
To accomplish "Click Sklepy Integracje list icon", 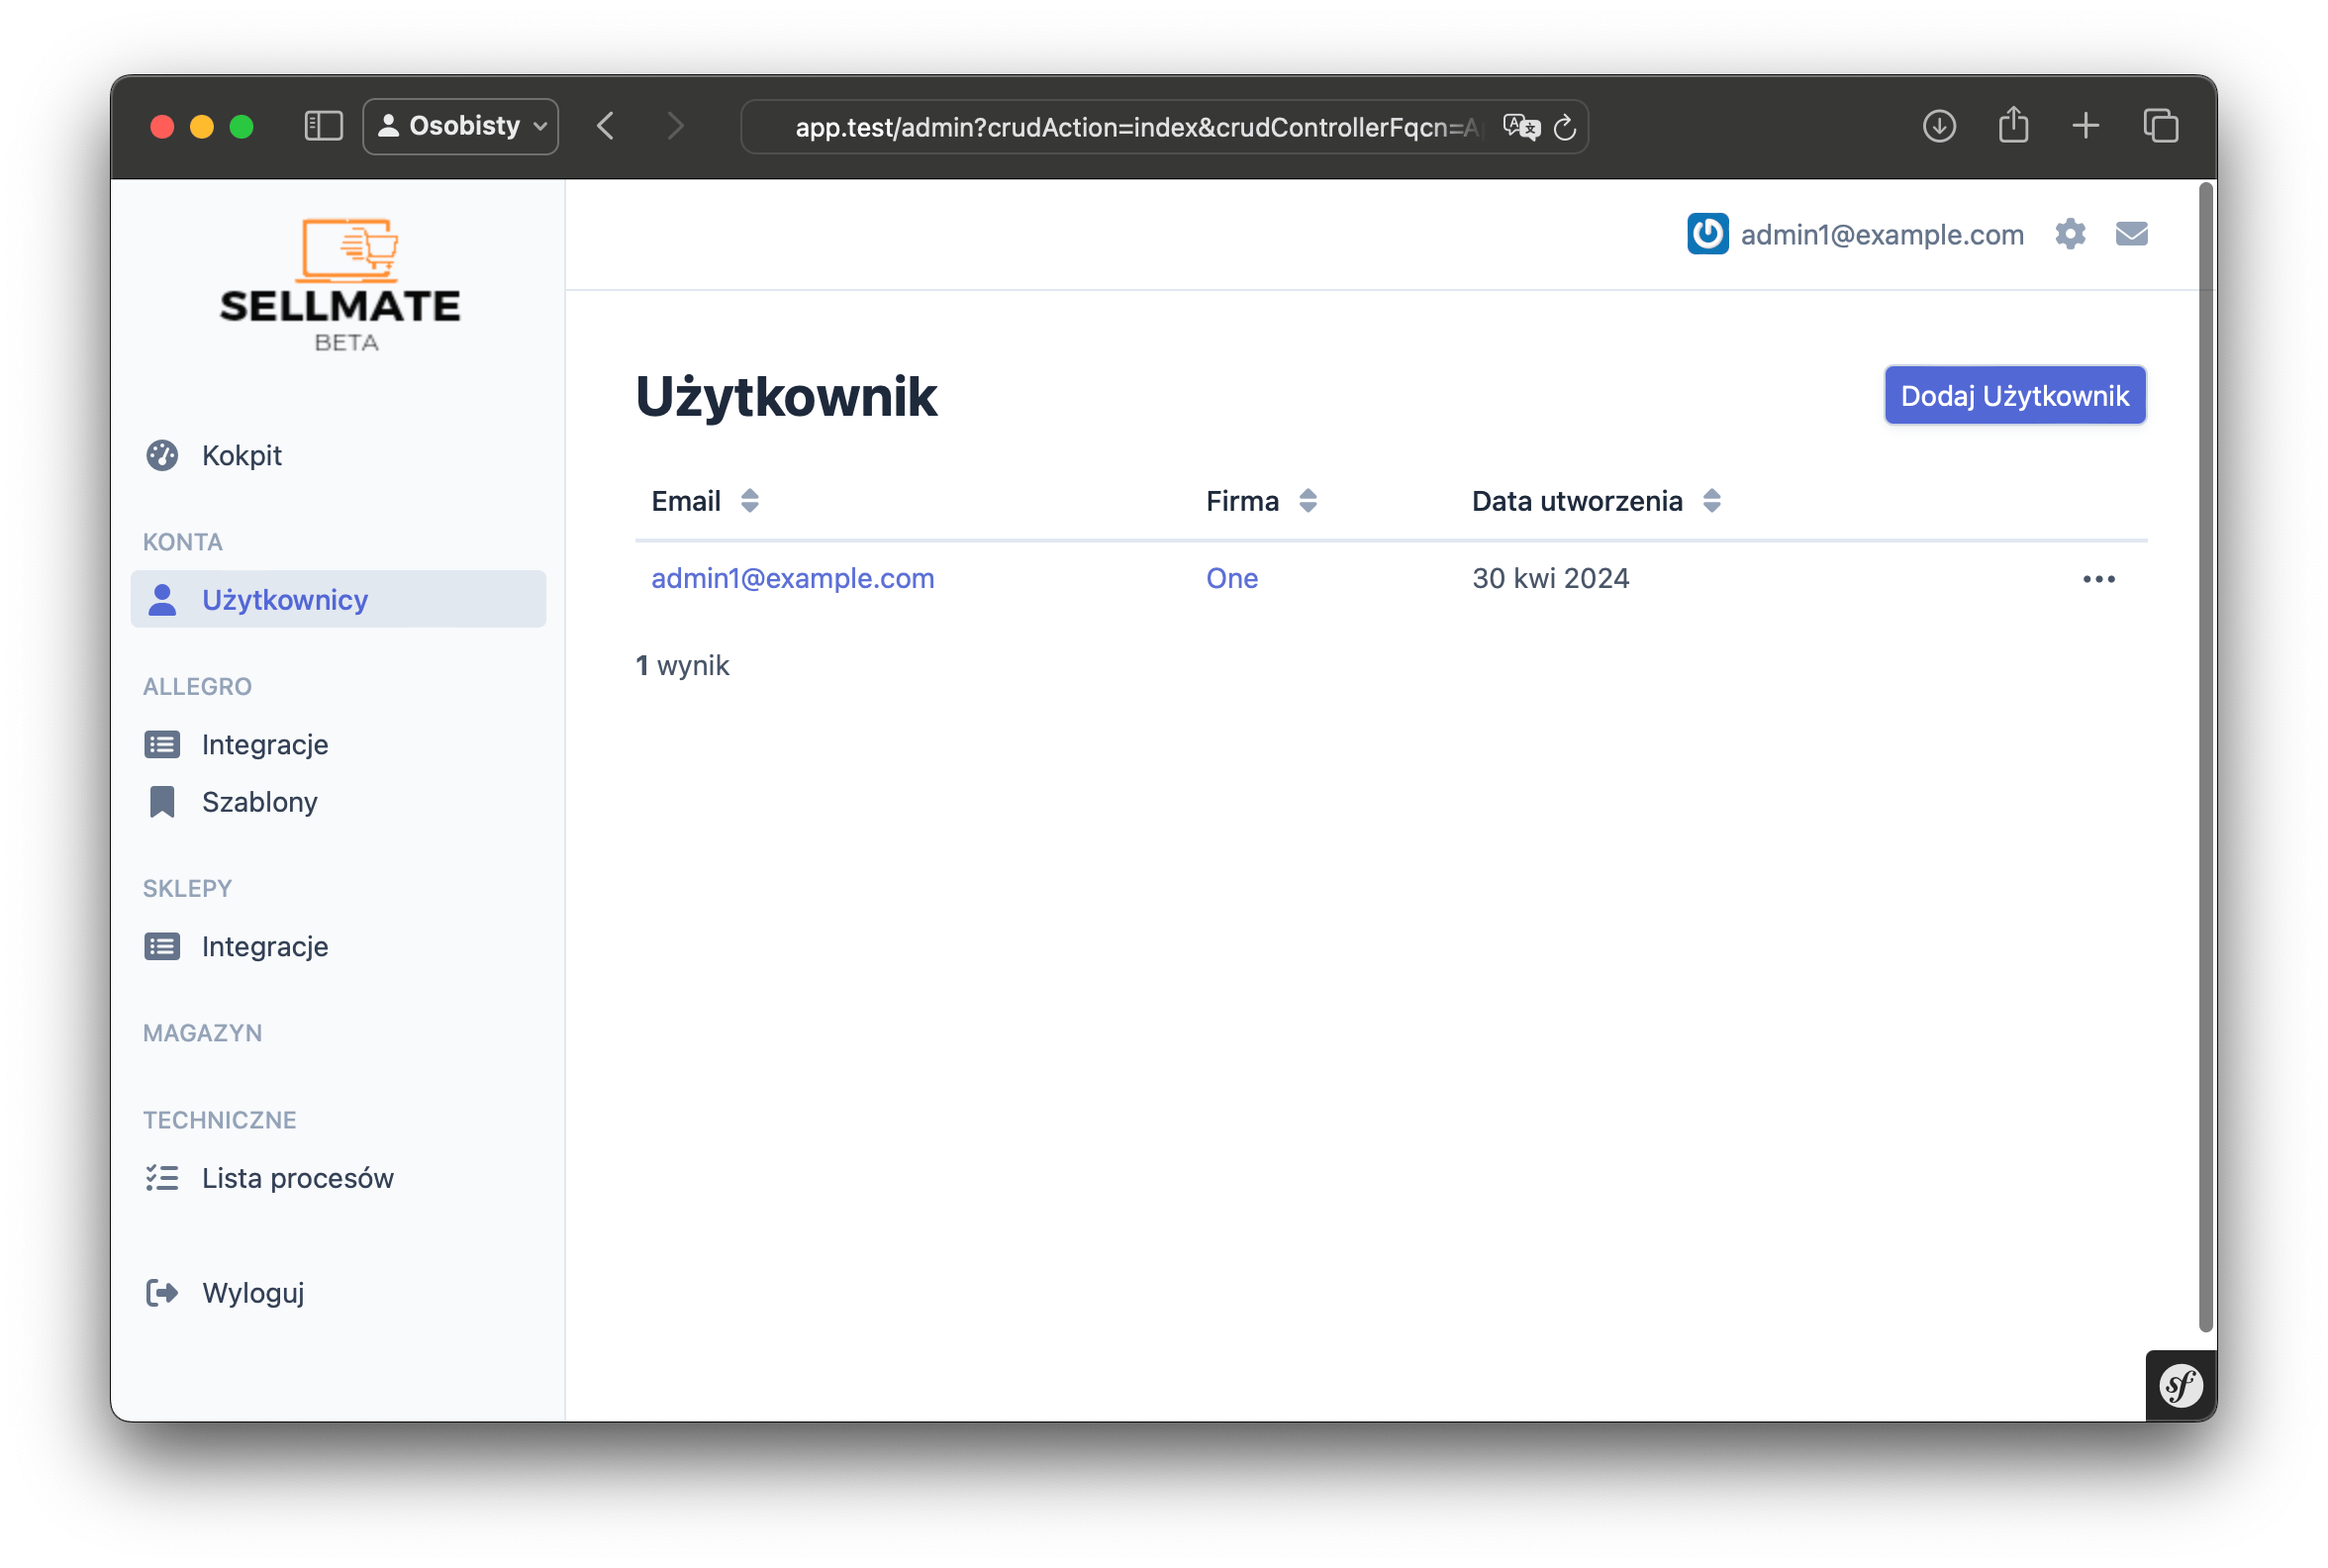I will pyautogui.click(x=162, y=946).
